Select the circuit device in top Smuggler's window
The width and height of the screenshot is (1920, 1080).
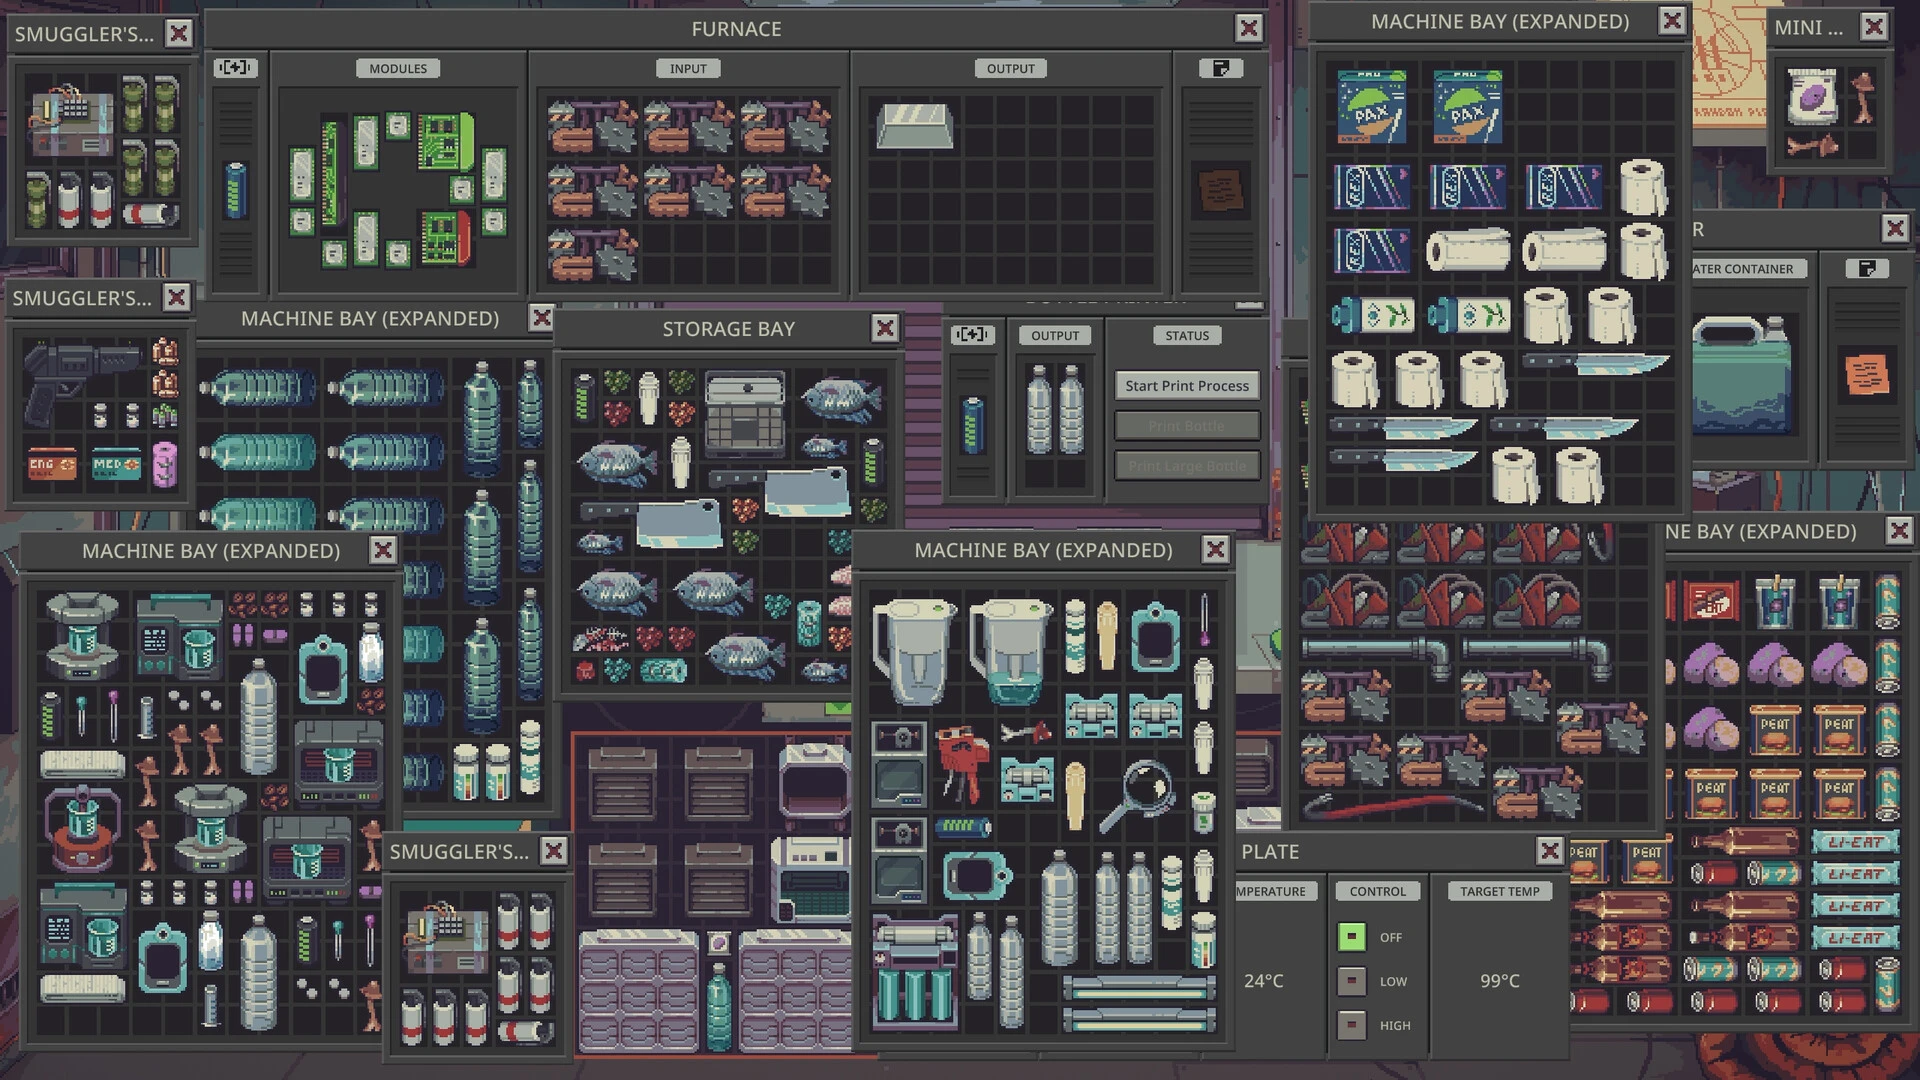coord(73,122)
